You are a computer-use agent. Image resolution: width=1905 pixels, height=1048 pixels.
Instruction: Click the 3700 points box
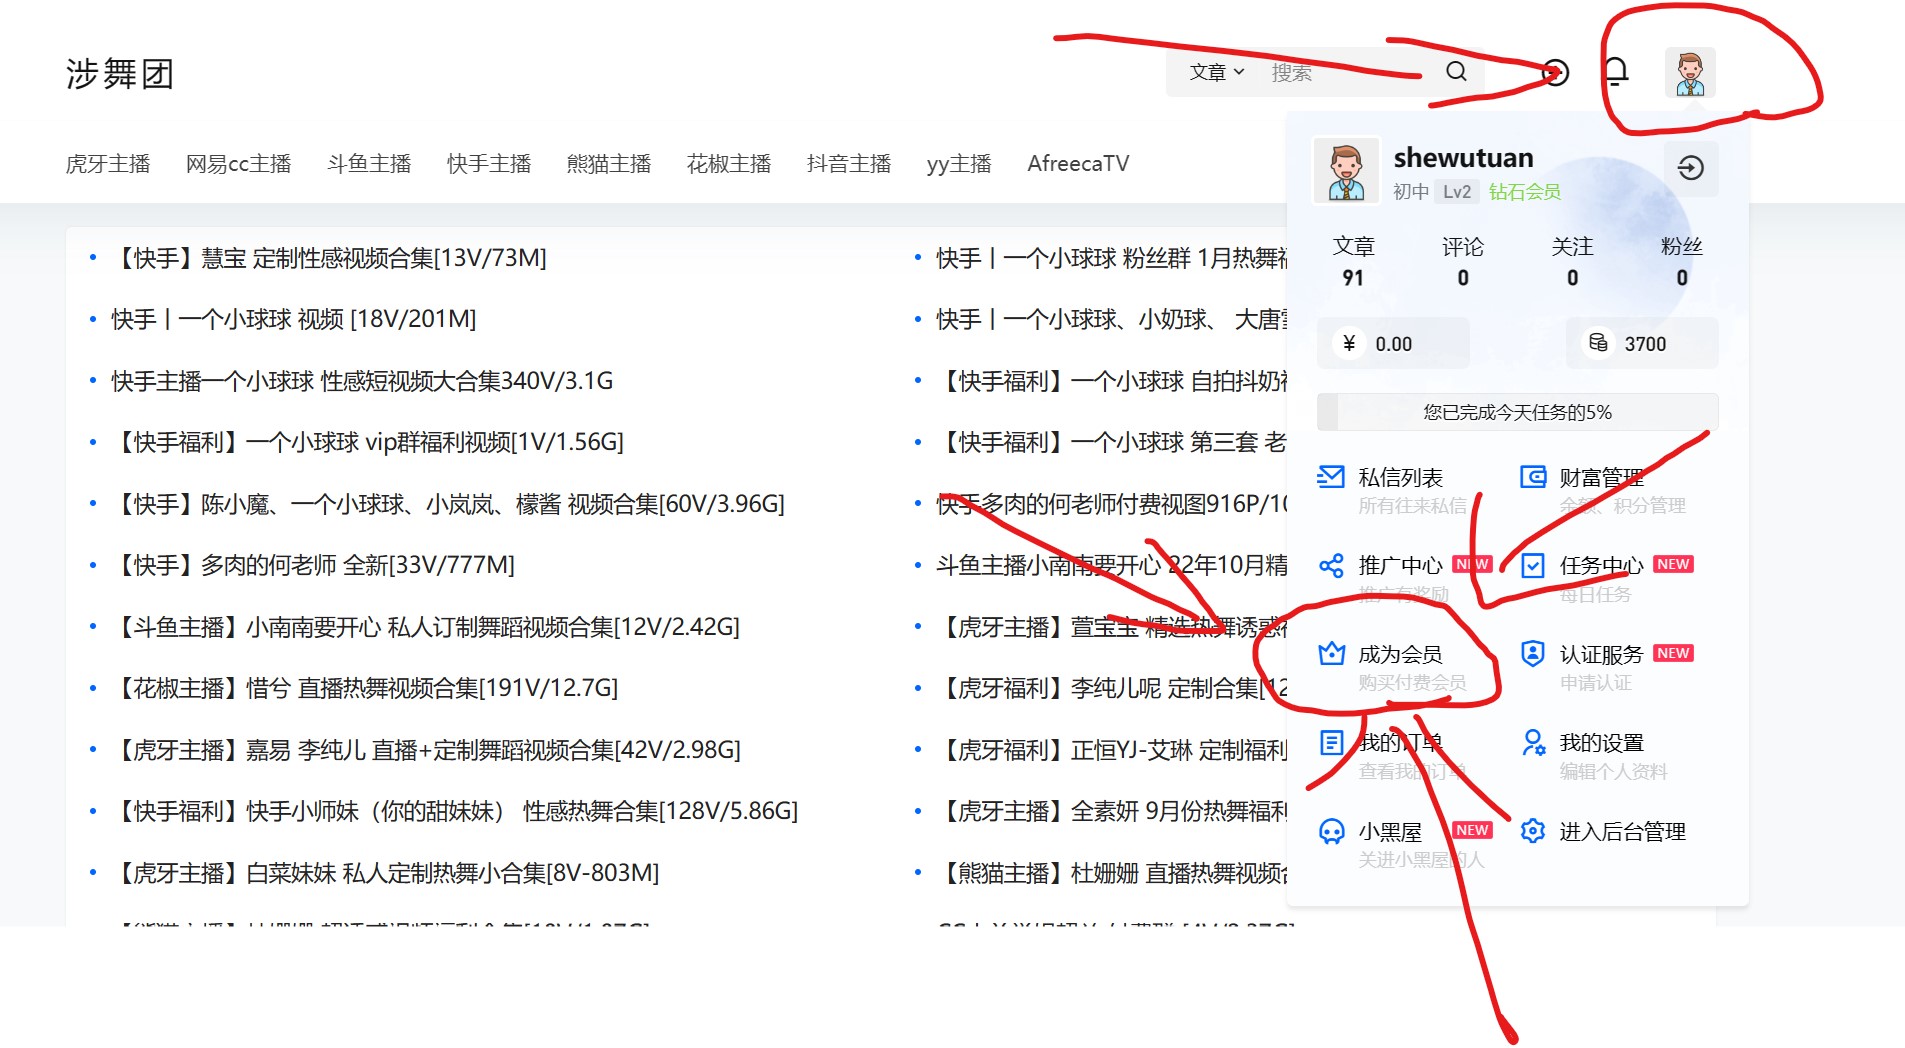point(1642,343)
